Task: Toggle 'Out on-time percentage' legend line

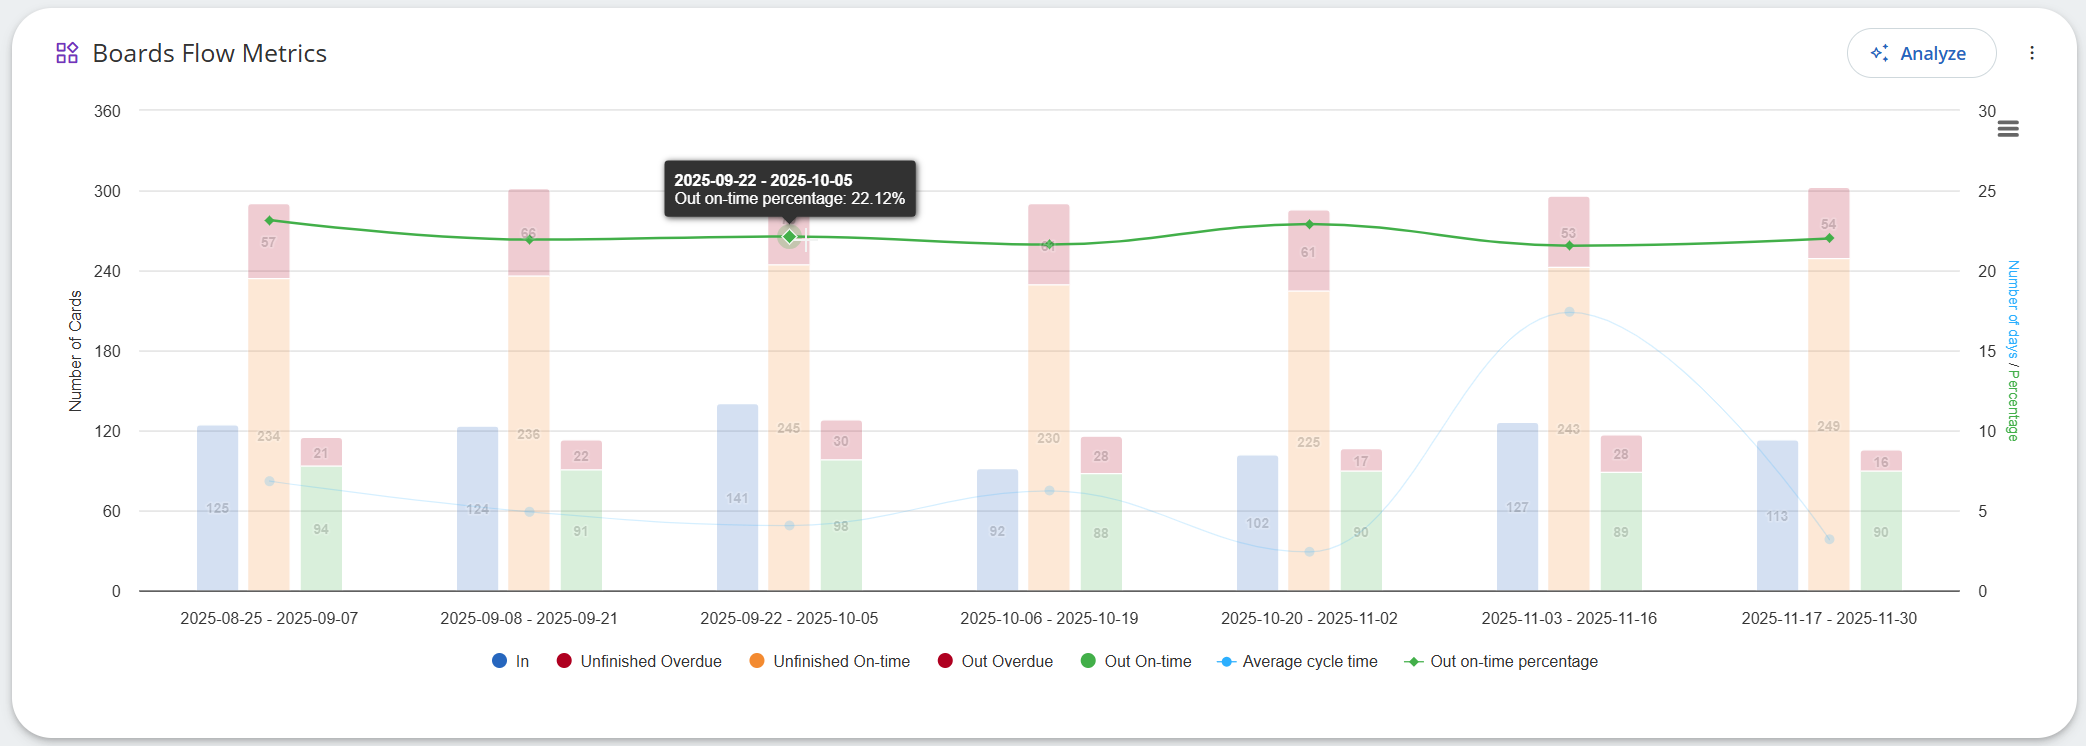Action: click(1502, 662)
